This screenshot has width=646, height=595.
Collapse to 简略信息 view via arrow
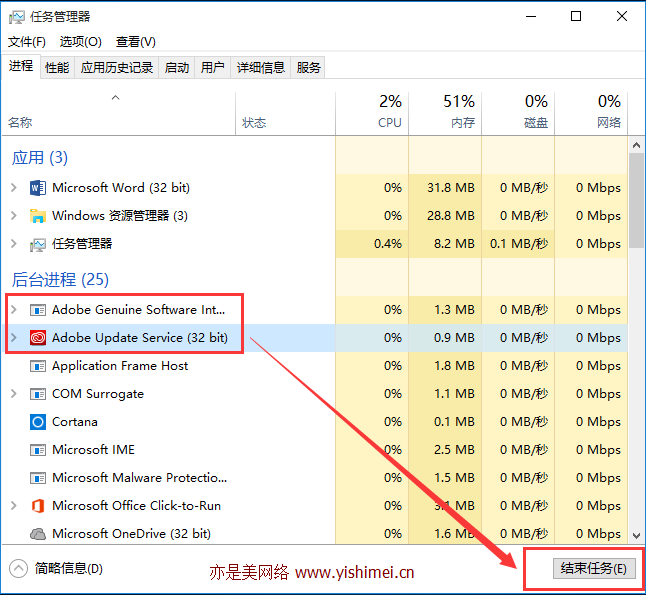point(18,569)
